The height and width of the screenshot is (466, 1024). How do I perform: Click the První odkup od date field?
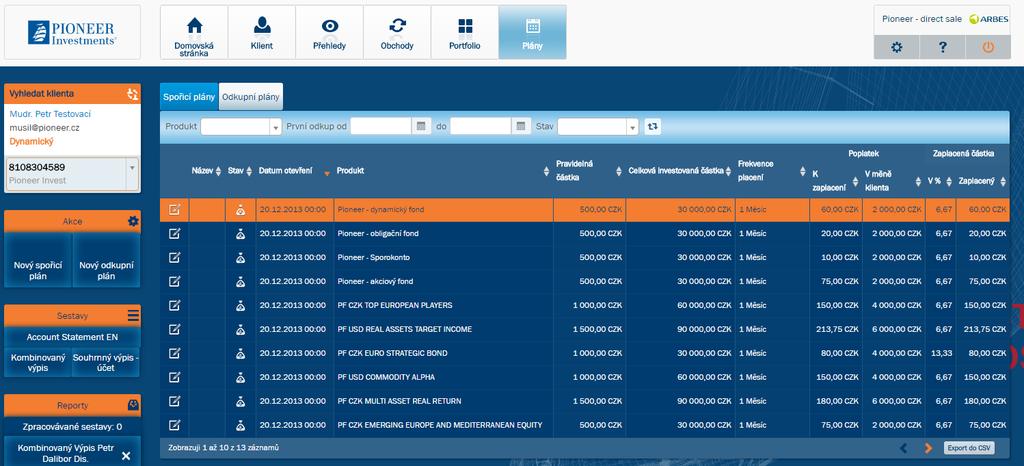tap(381, 127)
